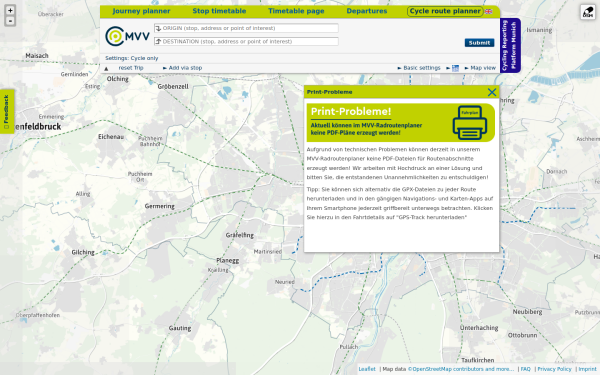Click the MVV logo
Image resolution: width=600 pixels, height=375 pixels.
point(127,36)
